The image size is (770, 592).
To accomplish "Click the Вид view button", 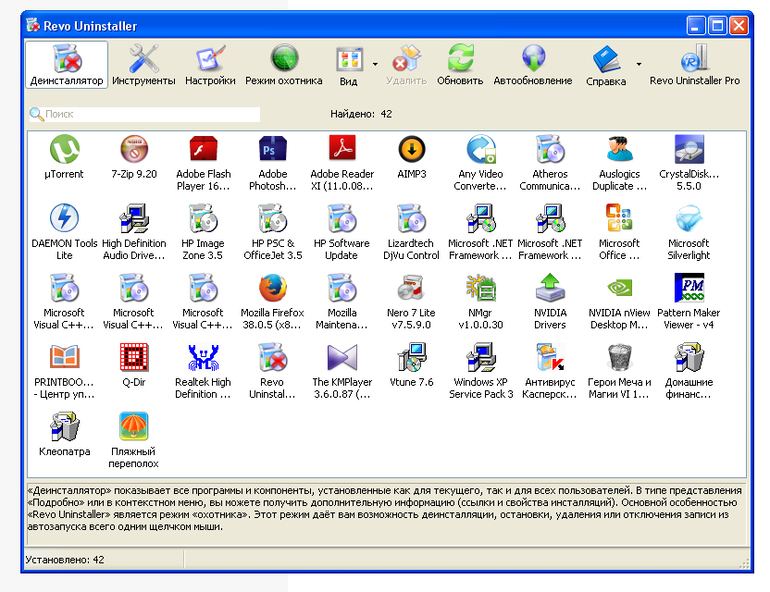I will point(349,65).
